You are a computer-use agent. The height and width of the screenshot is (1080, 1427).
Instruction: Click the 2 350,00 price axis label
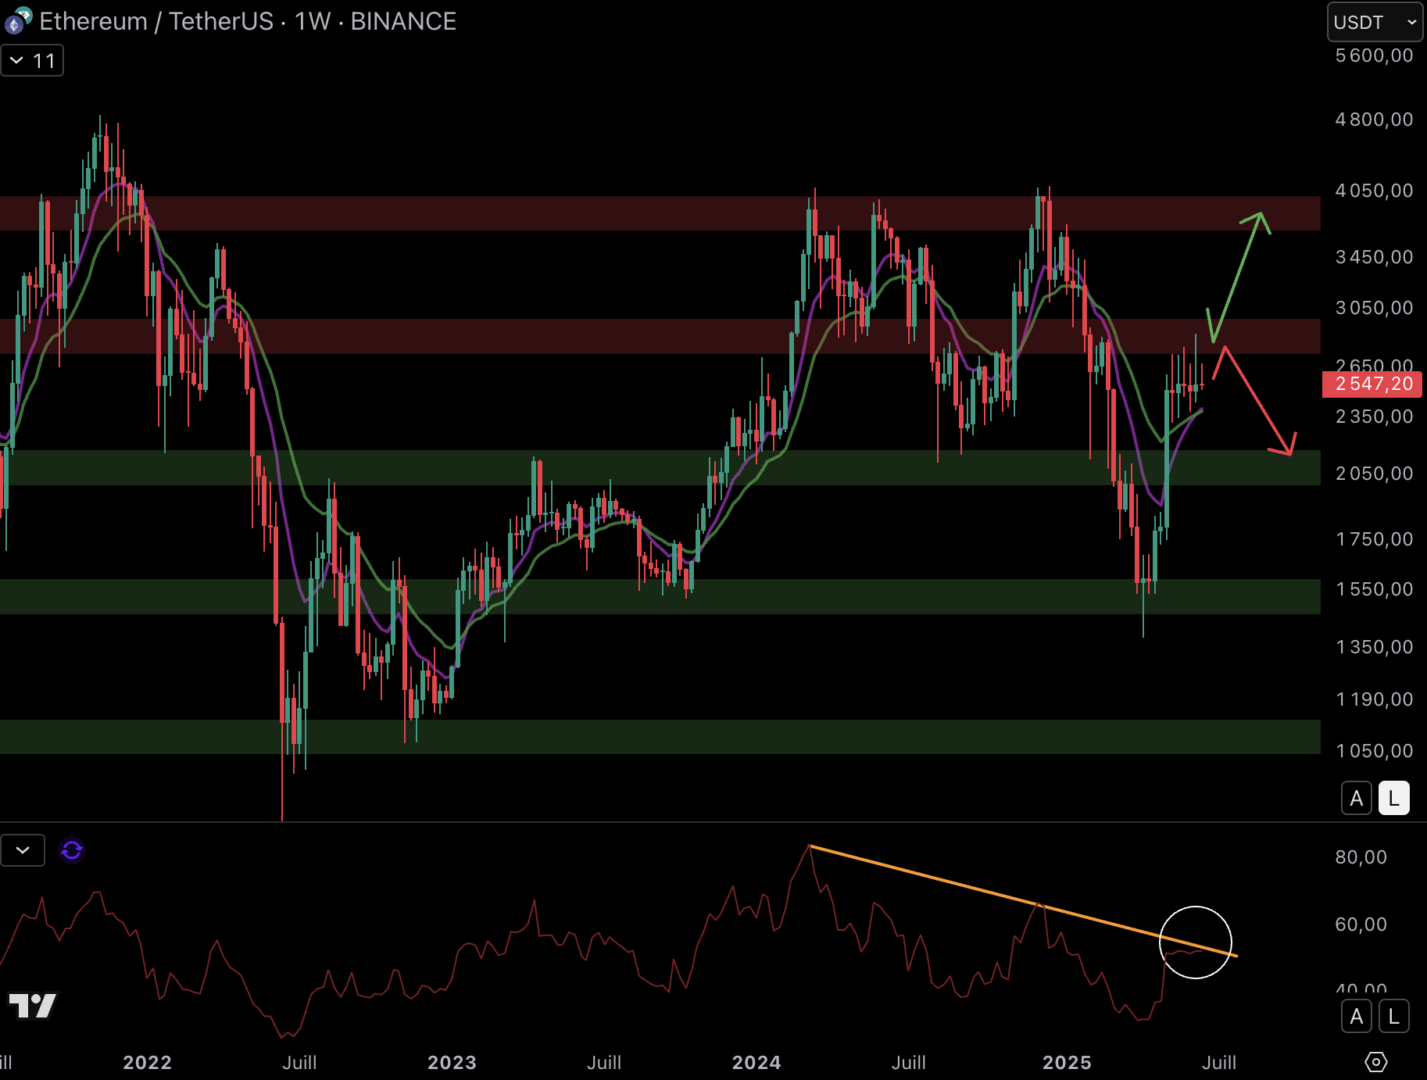tap(1375, 416)
